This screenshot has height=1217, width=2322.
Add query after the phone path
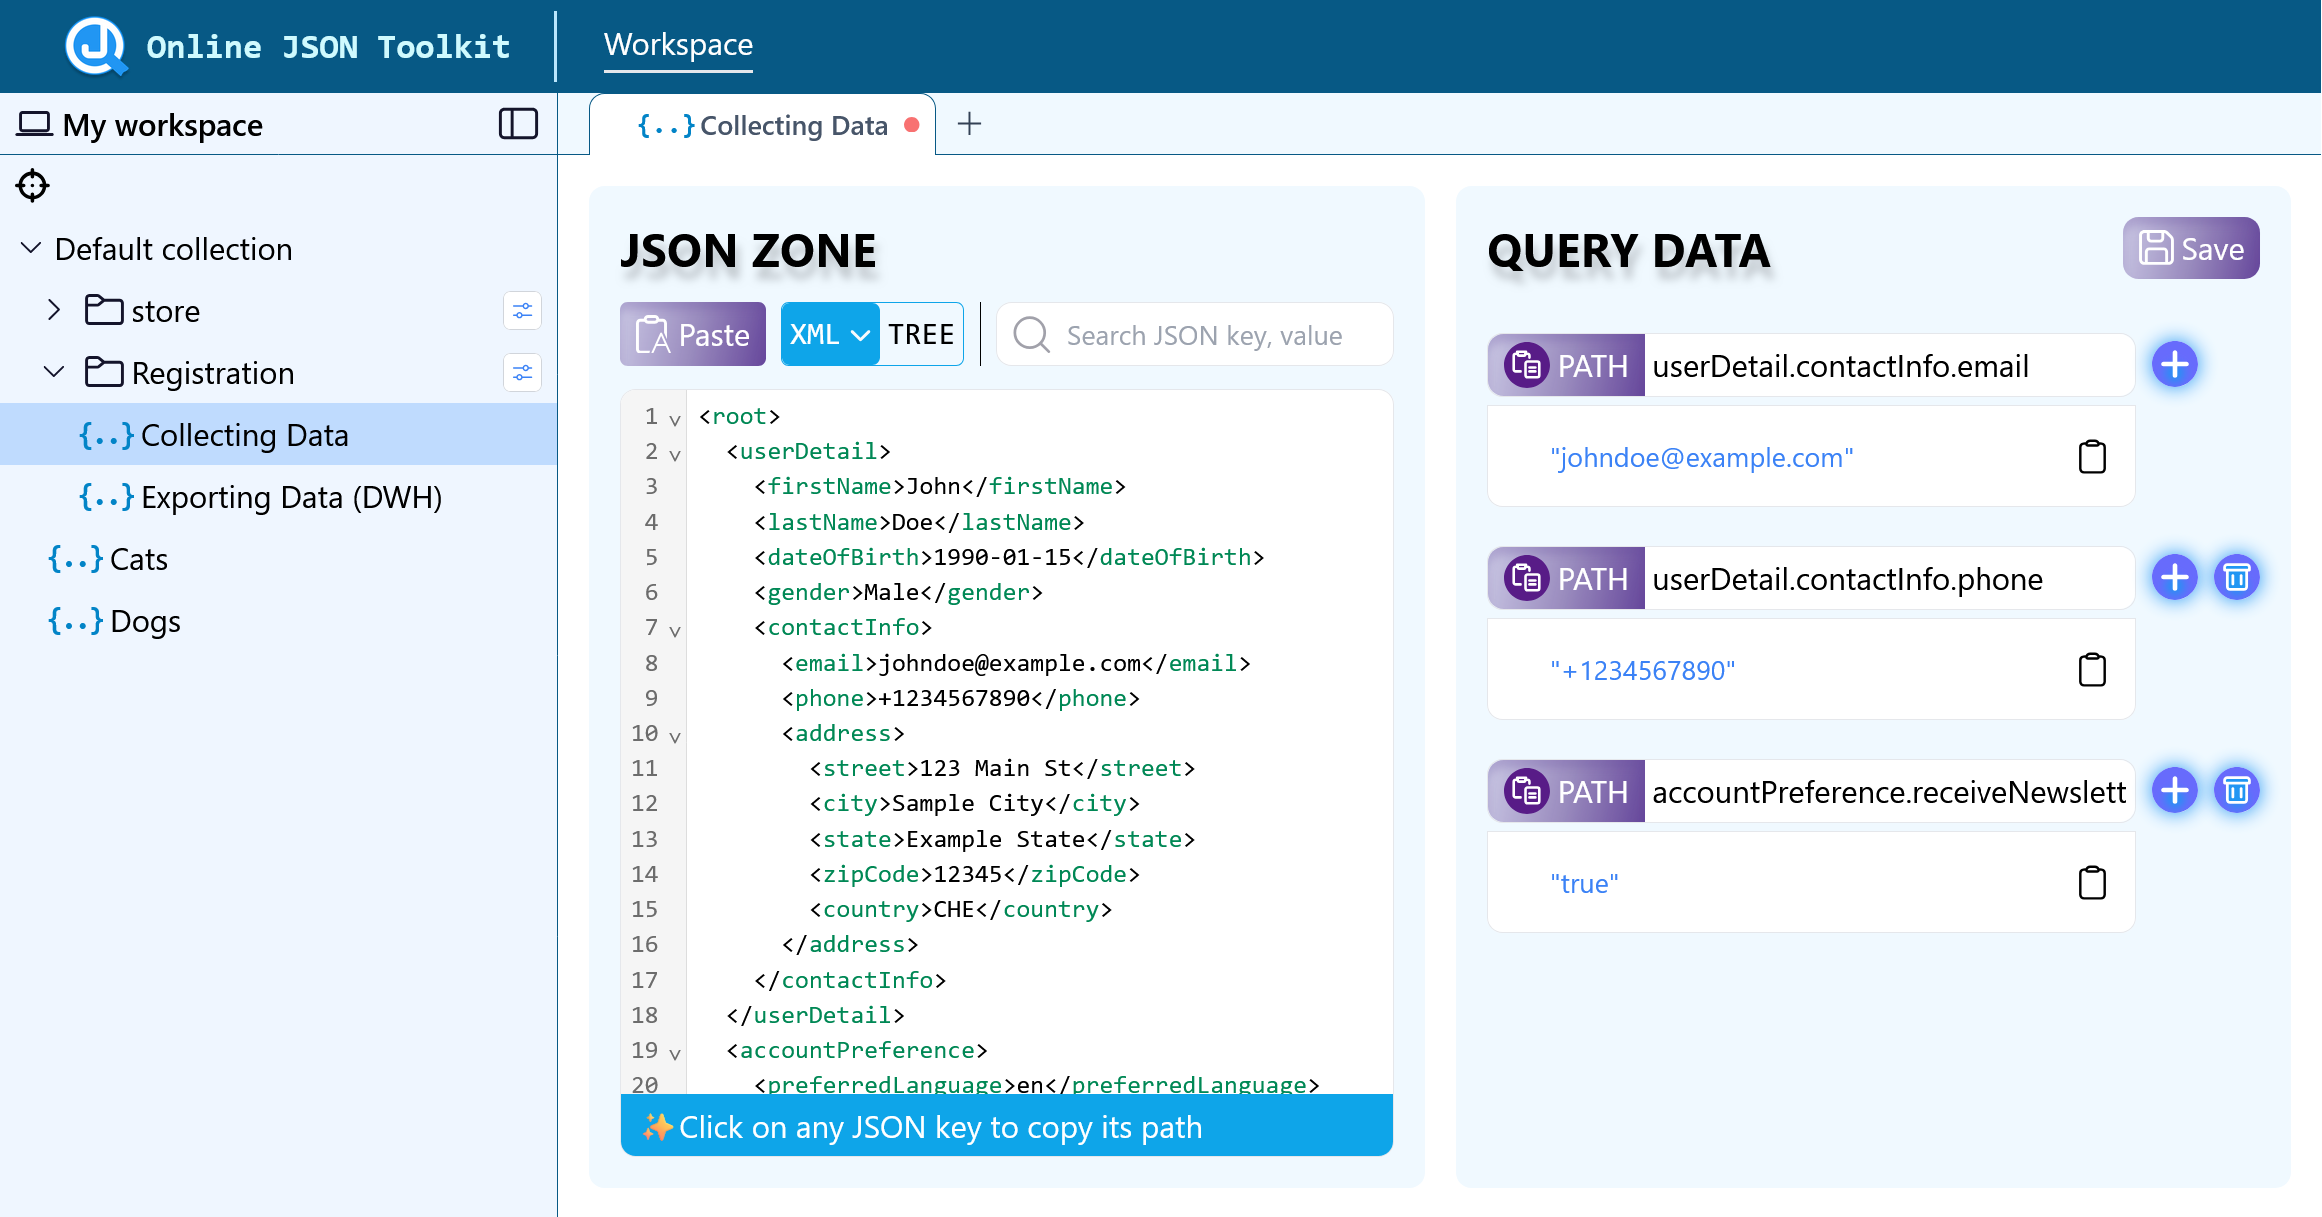coord(2175,578)
